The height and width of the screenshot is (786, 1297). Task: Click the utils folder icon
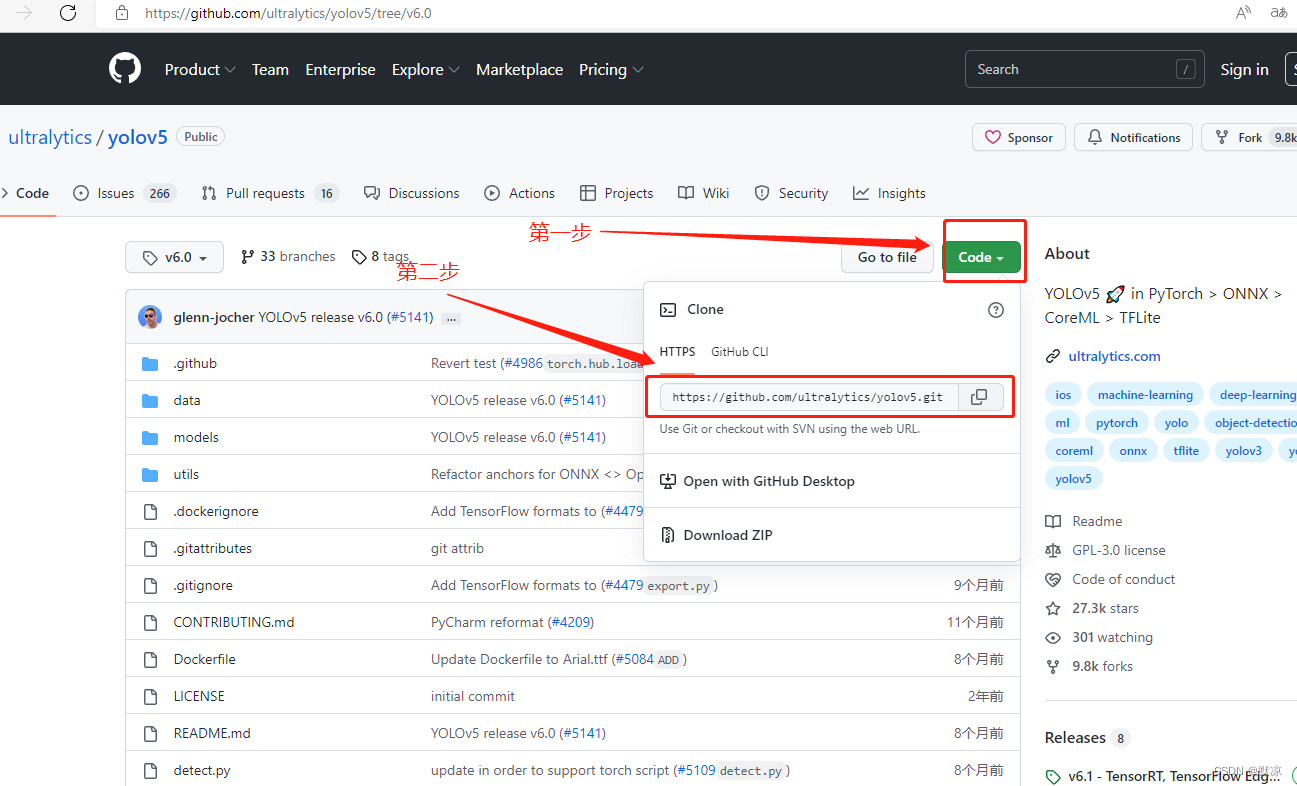150,474
